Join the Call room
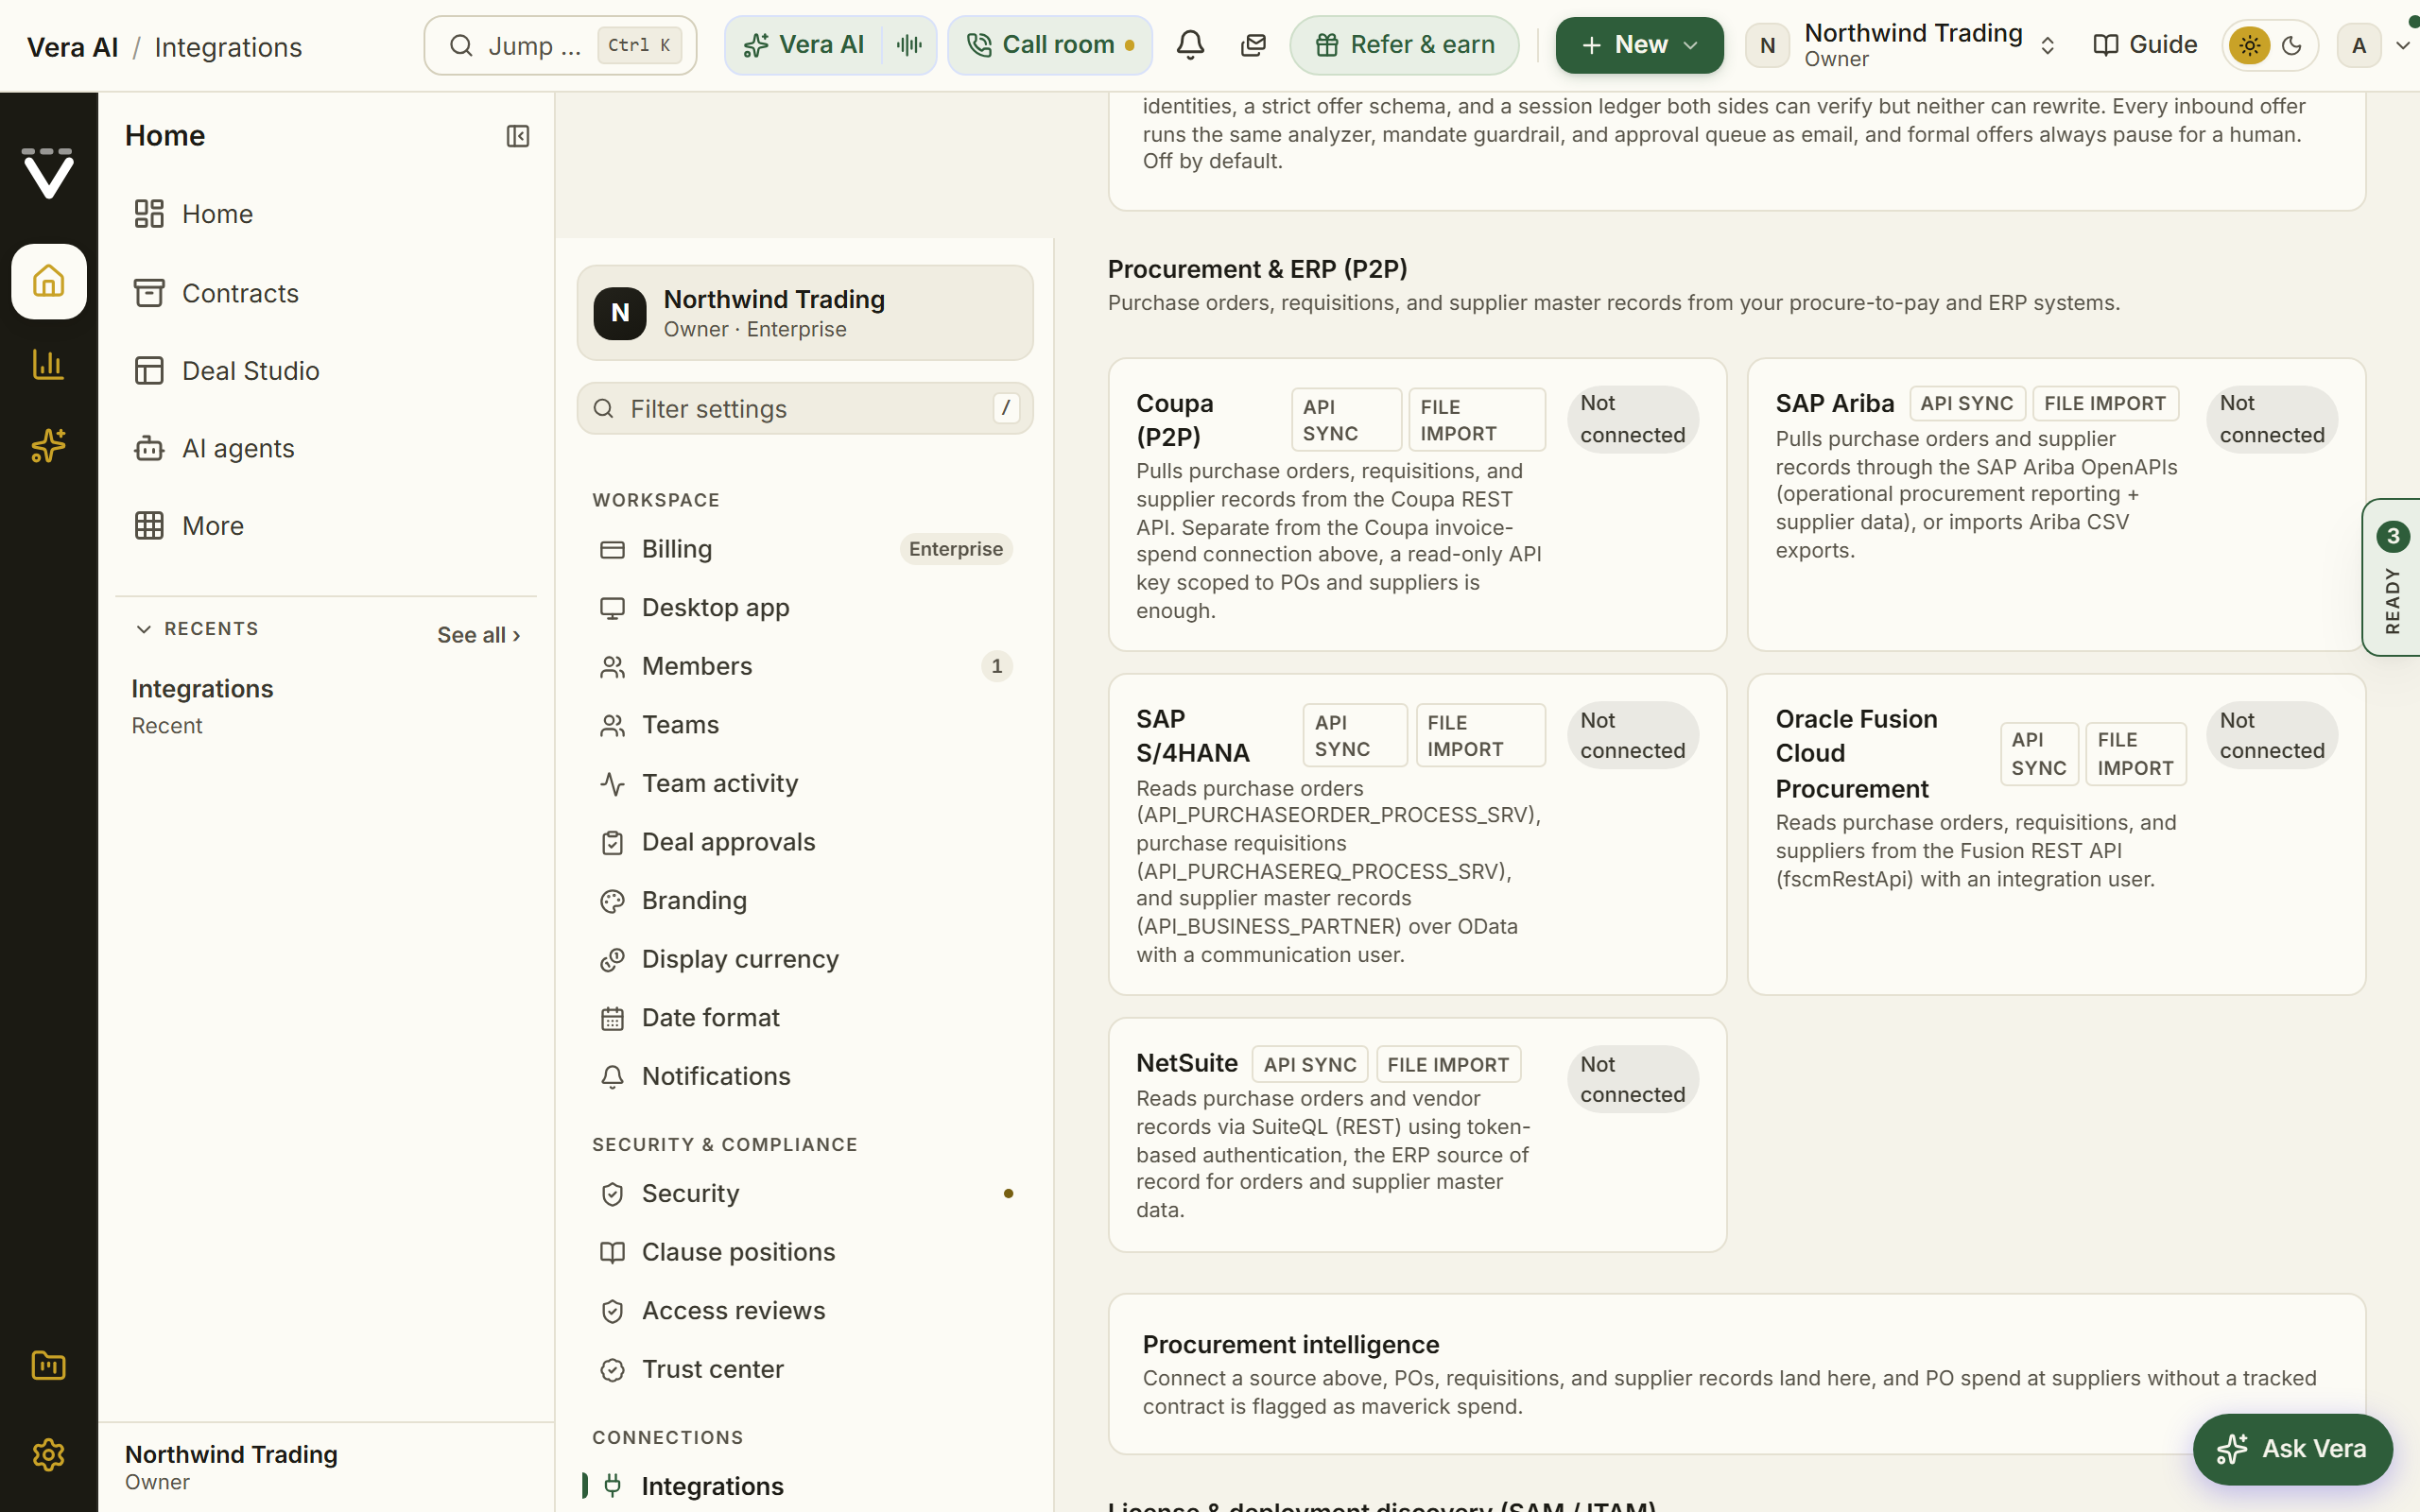2420x1512 pixels. click(x=1050, y=45)
